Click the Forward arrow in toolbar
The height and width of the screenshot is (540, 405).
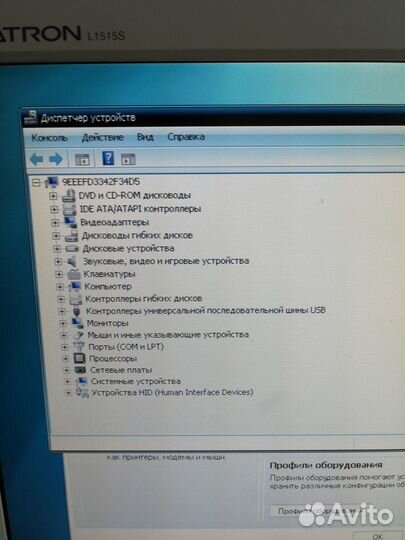tap(56, 159)
